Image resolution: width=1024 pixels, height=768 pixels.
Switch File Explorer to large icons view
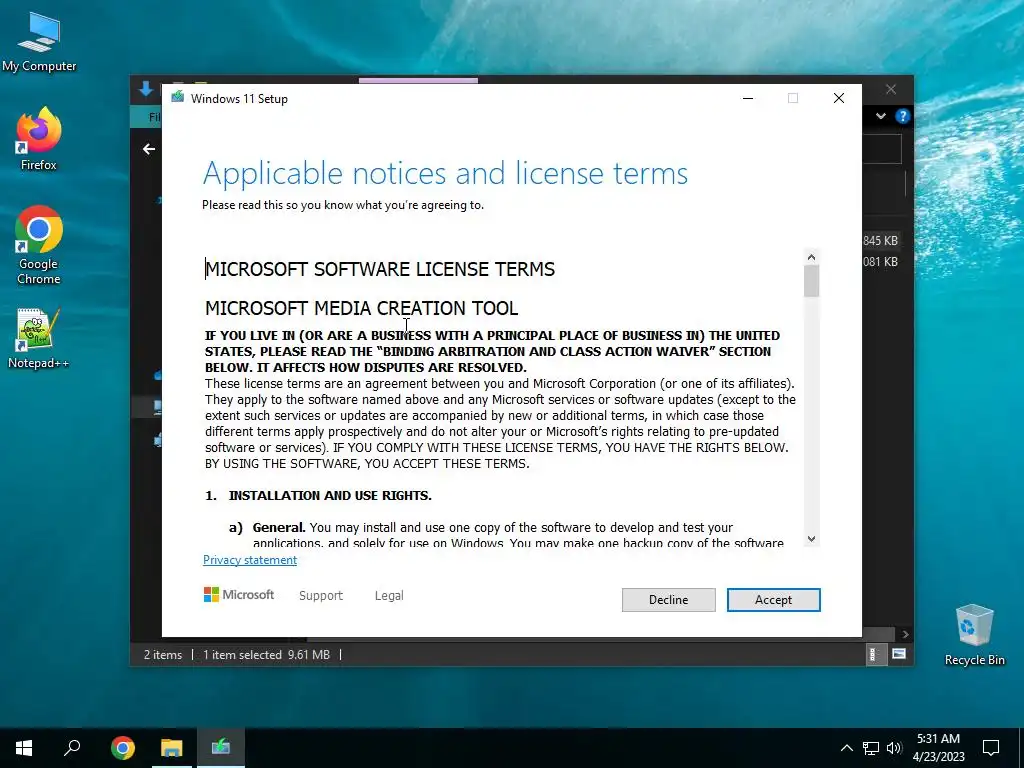(899, 654)
